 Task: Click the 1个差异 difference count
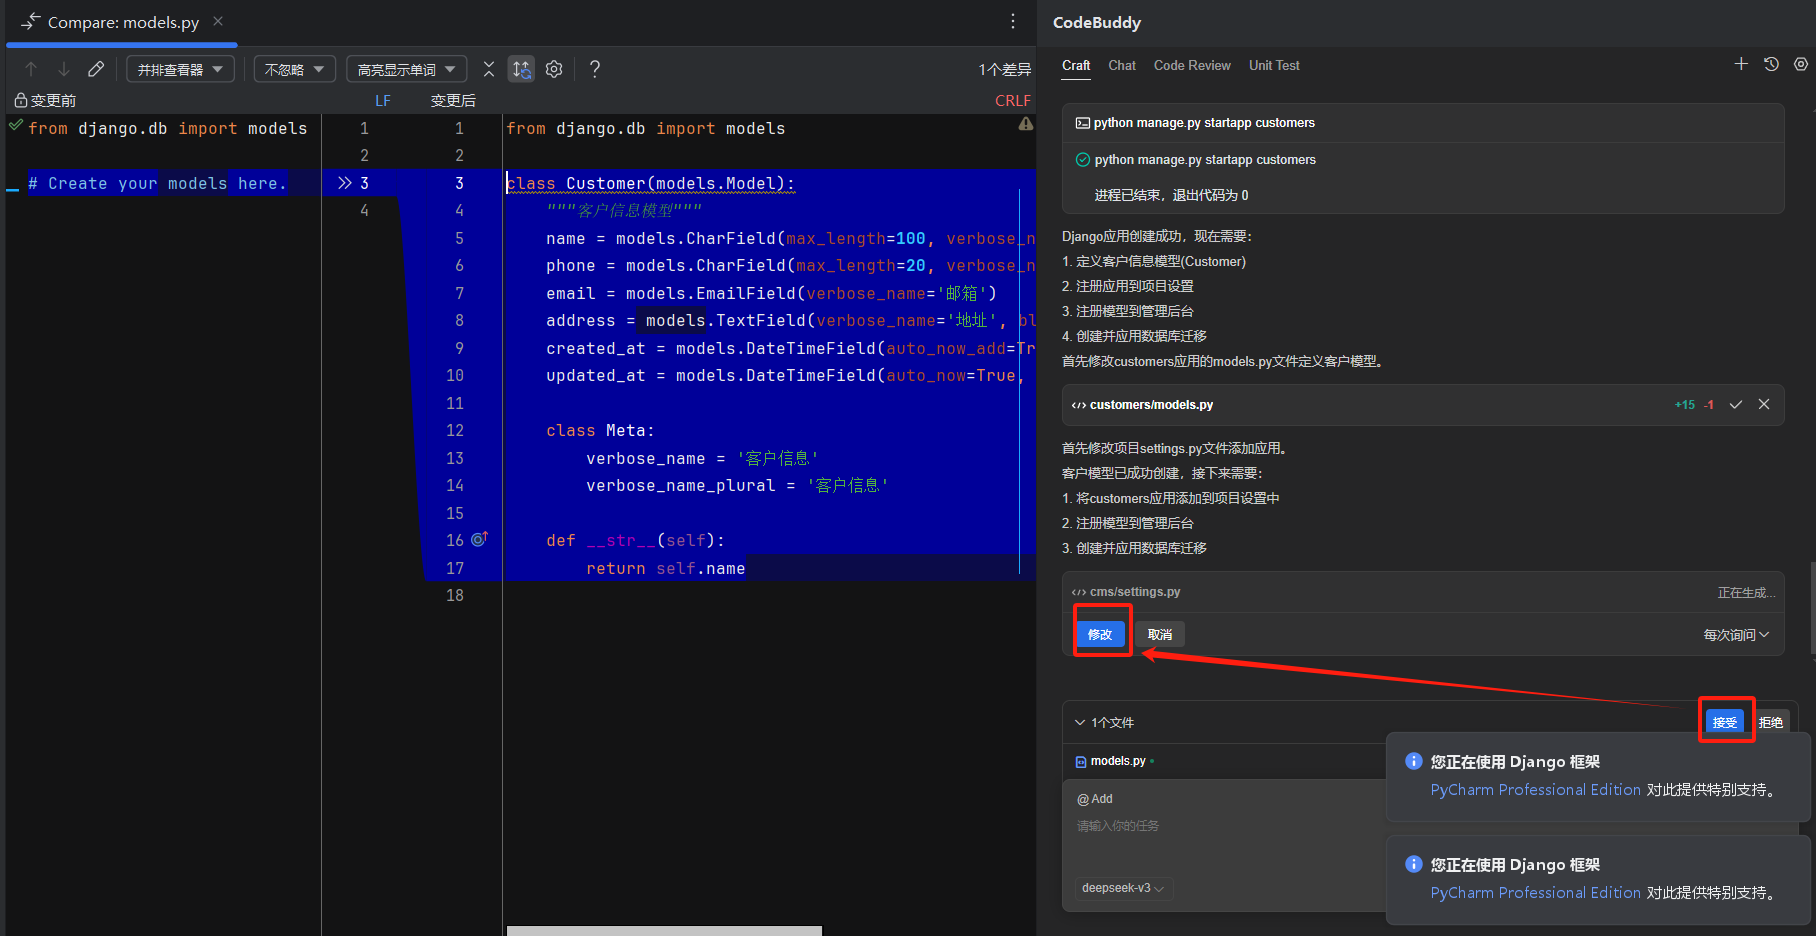pyautogui.click(x=1004, y=69)
